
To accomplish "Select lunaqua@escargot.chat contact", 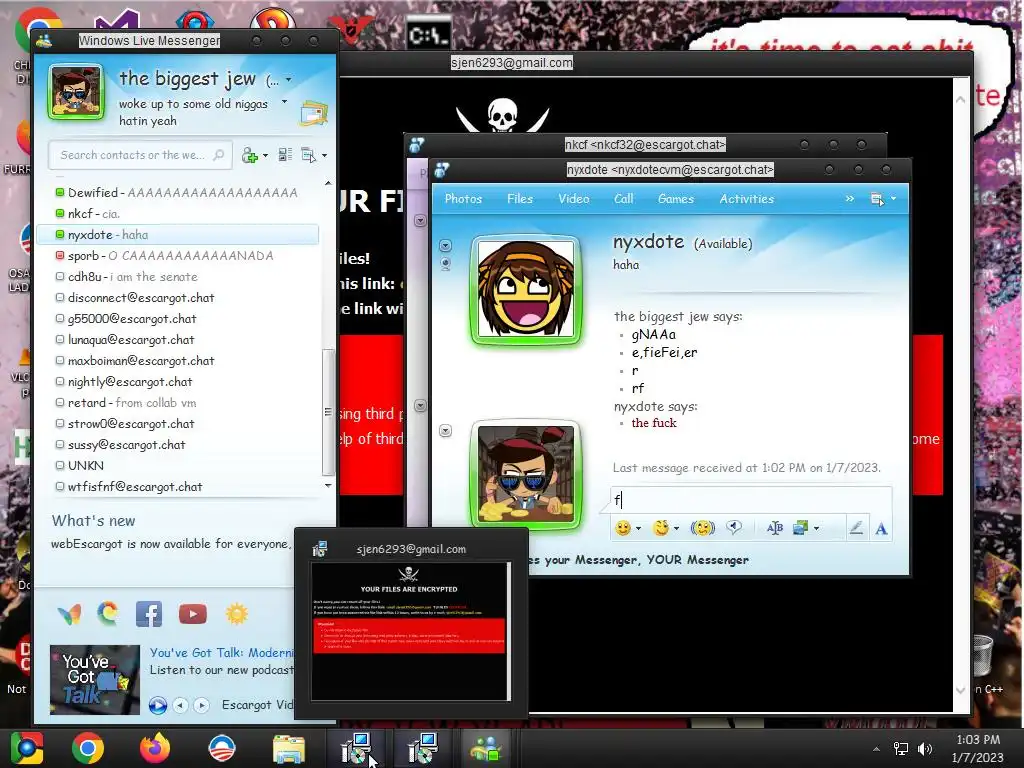I will point(177,340).
